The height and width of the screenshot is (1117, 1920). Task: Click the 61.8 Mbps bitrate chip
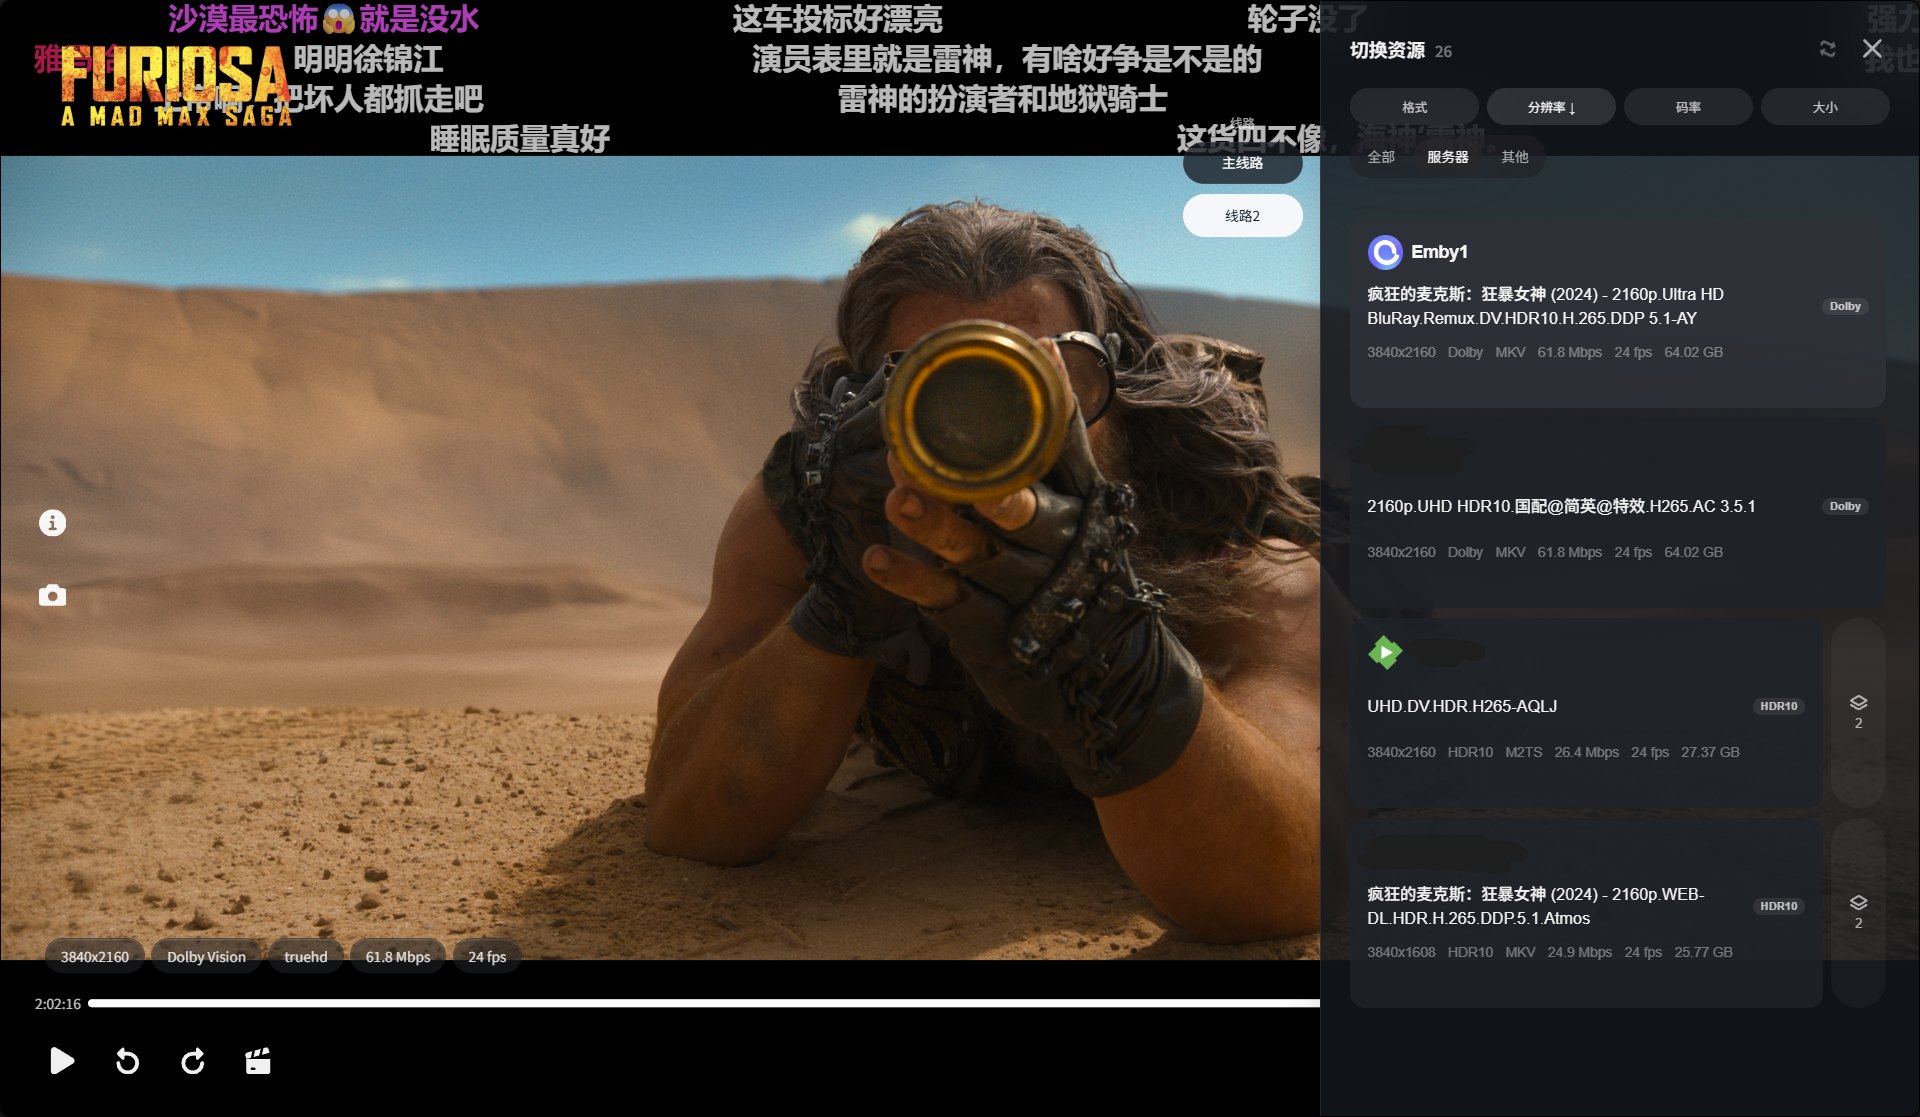pyautogui.click(x=398, y=957)
